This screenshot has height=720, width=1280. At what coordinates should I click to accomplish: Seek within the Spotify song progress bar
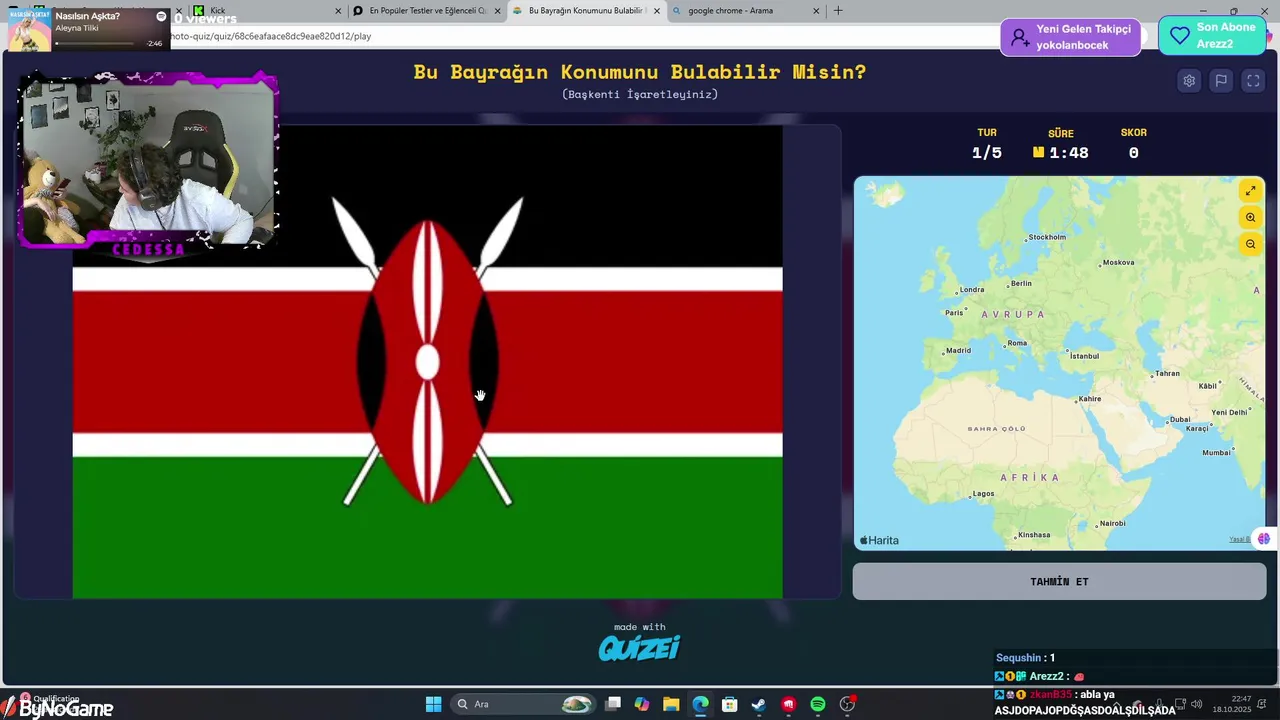click(97, 43)
